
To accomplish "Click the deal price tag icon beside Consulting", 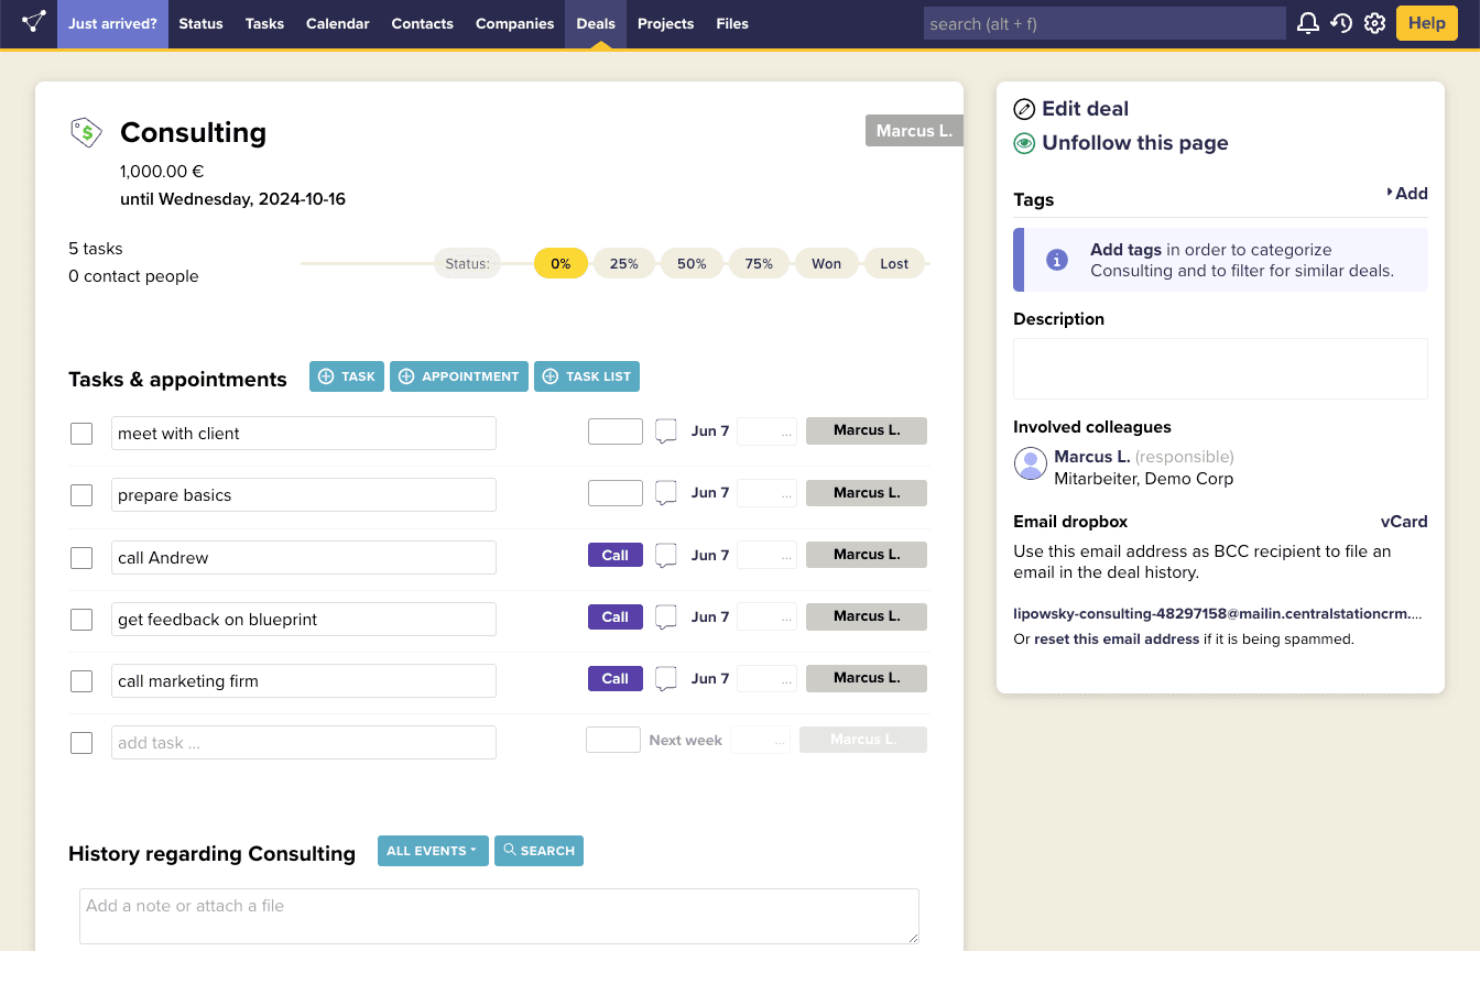I will click(86, 132).
